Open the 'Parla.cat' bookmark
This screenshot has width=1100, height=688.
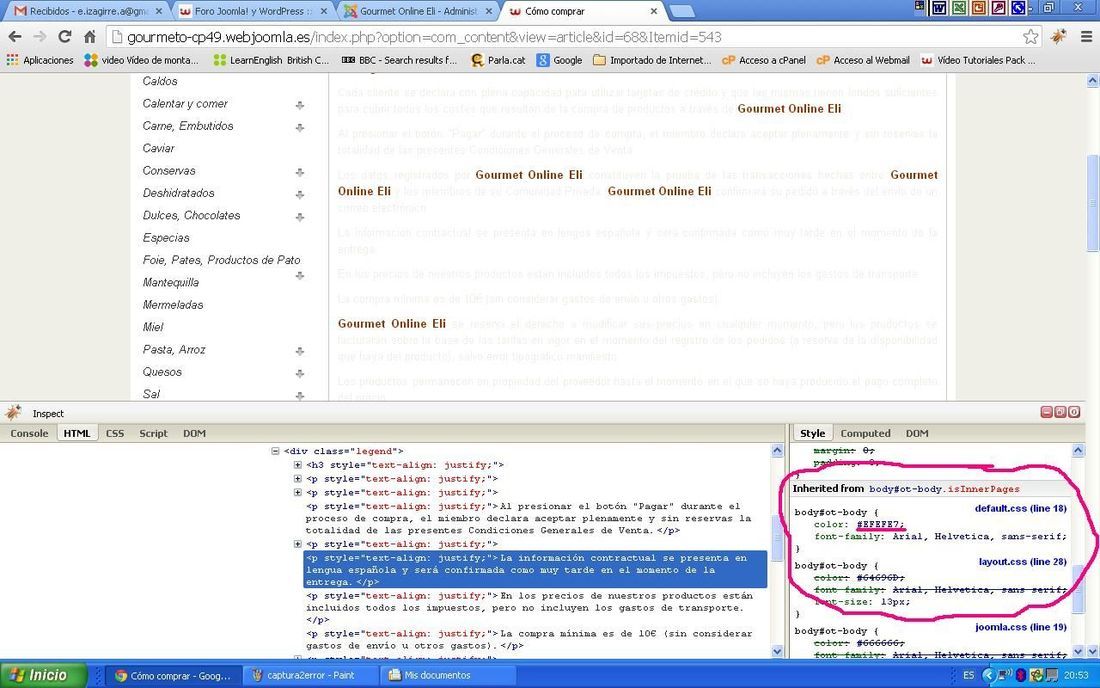click(498, 60)
